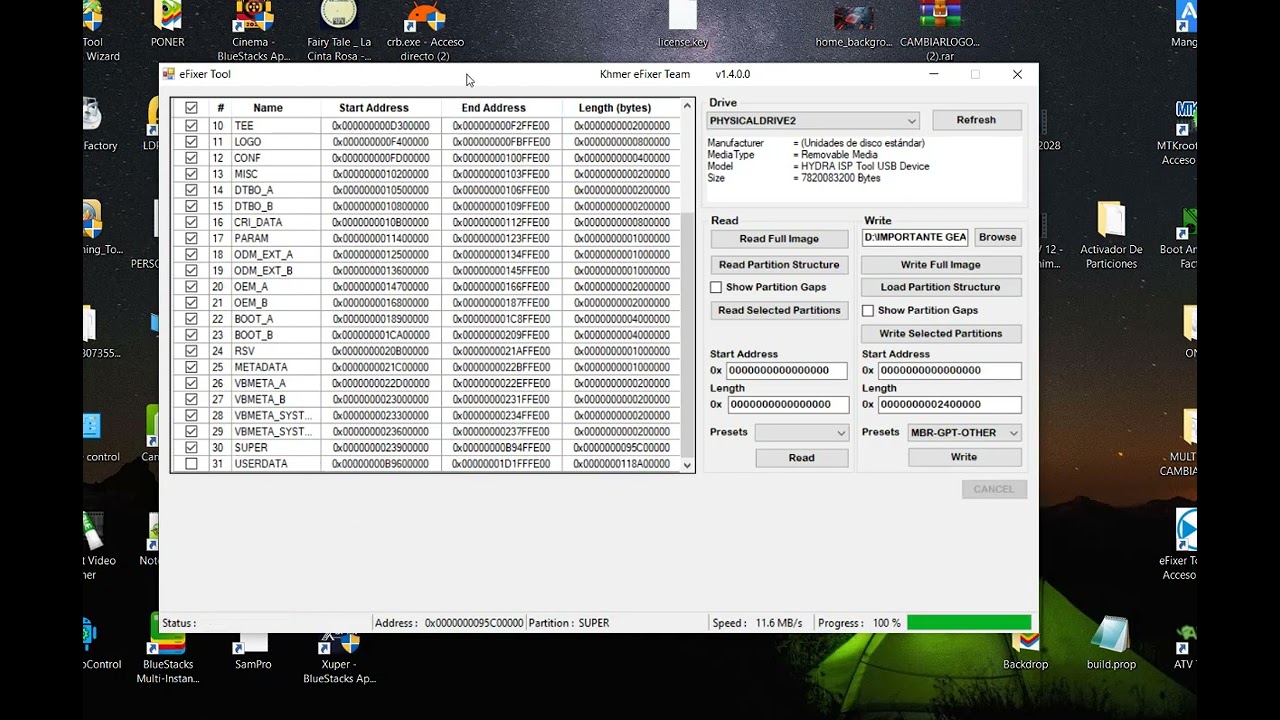Uncheck the PARAM partition checkbox
The image size is (1280, 720).
(x=191, y=238)
